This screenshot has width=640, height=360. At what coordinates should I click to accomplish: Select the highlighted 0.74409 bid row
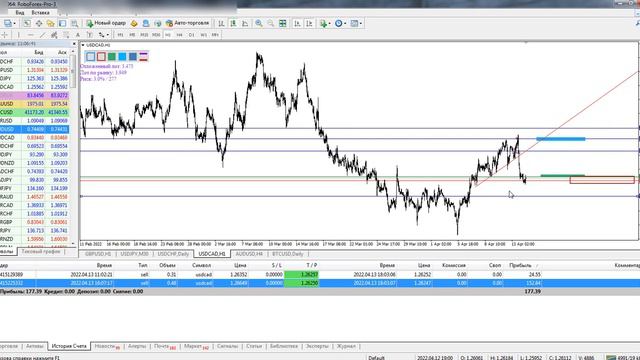click(x=35, y=129)
